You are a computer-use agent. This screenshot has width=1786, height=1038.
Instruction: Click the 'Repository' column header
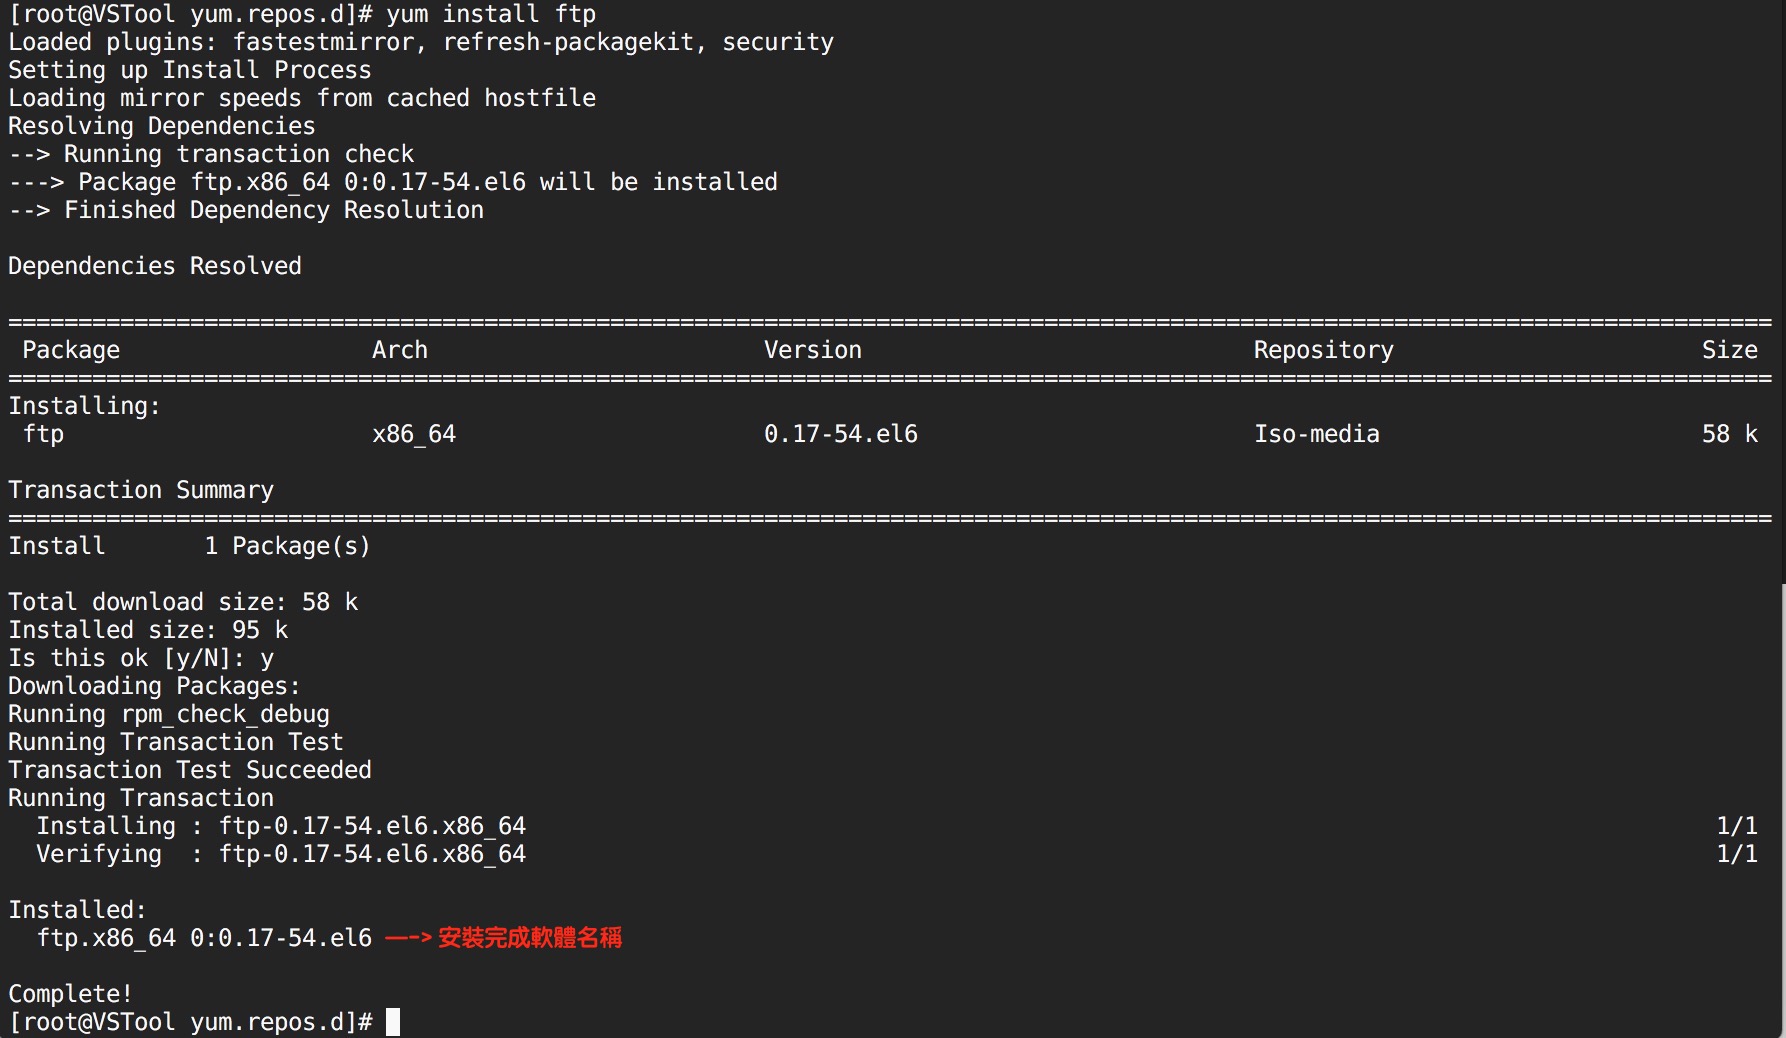1324,350
